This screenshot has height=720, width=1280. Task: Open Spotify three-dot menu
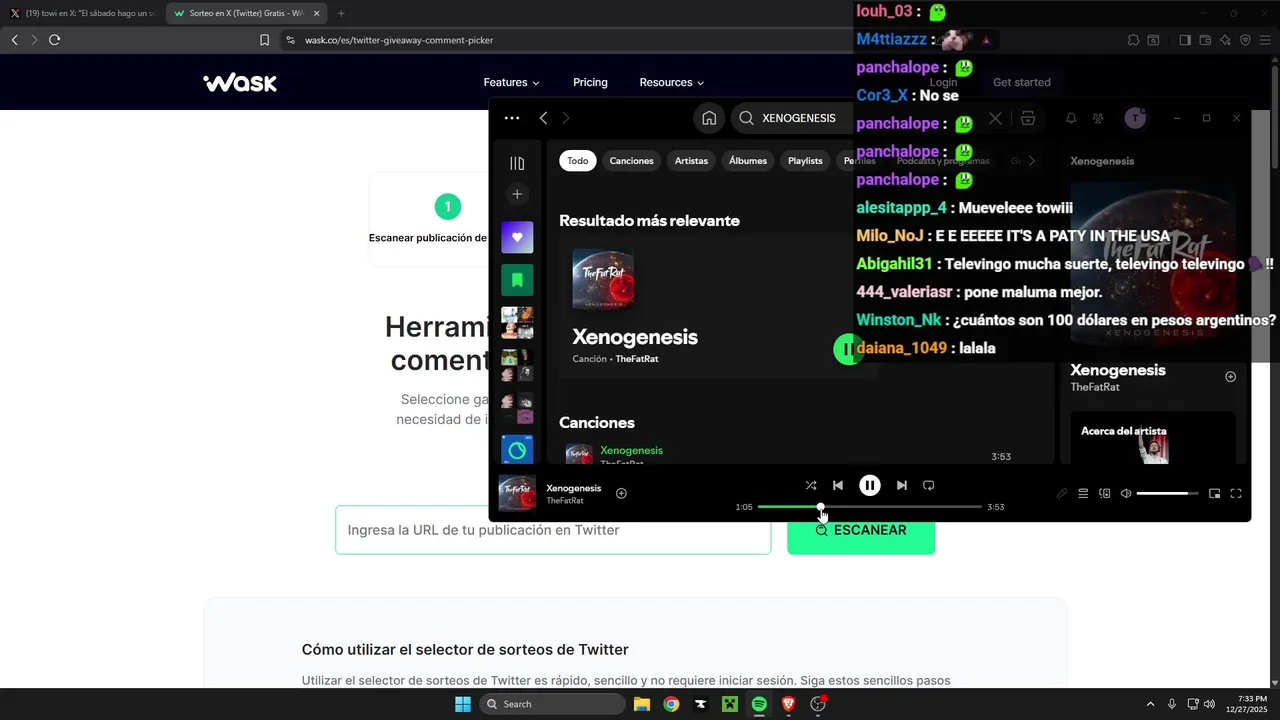tap(512, 118)
